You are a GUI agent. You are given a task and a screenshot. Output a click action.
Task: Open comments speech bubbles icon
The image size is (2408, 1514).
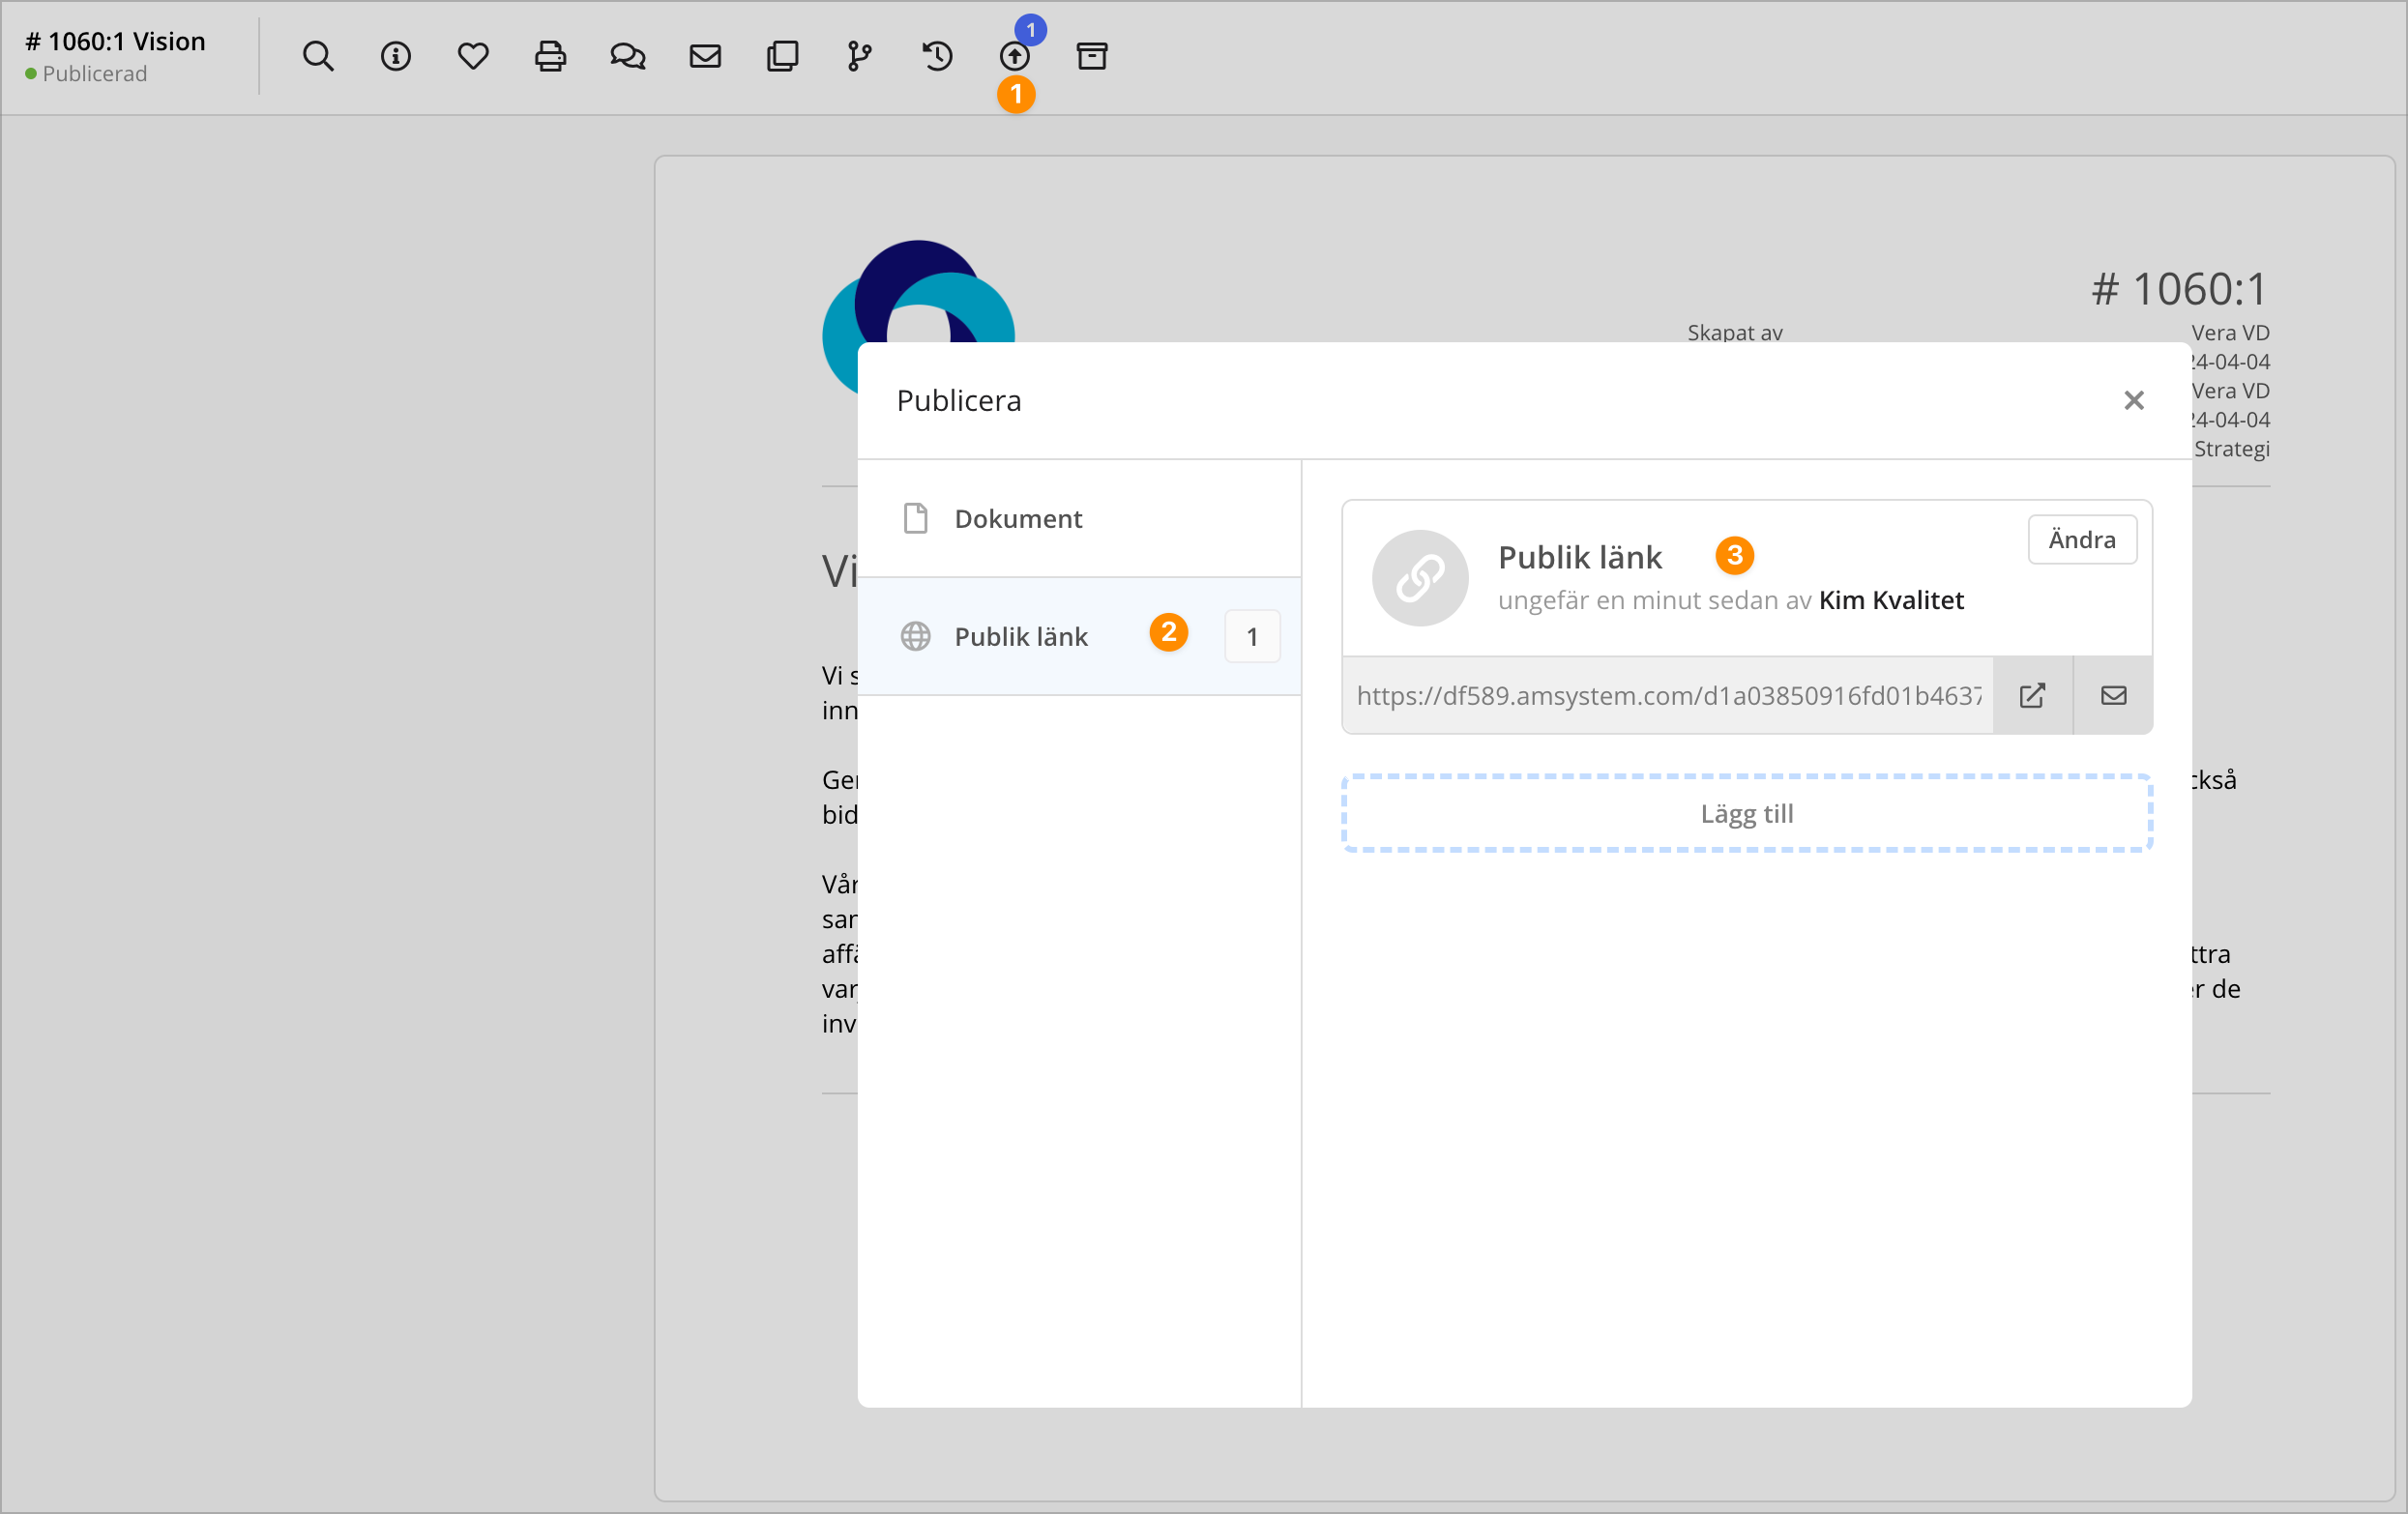pyautogui.click(x=628, y=56)
